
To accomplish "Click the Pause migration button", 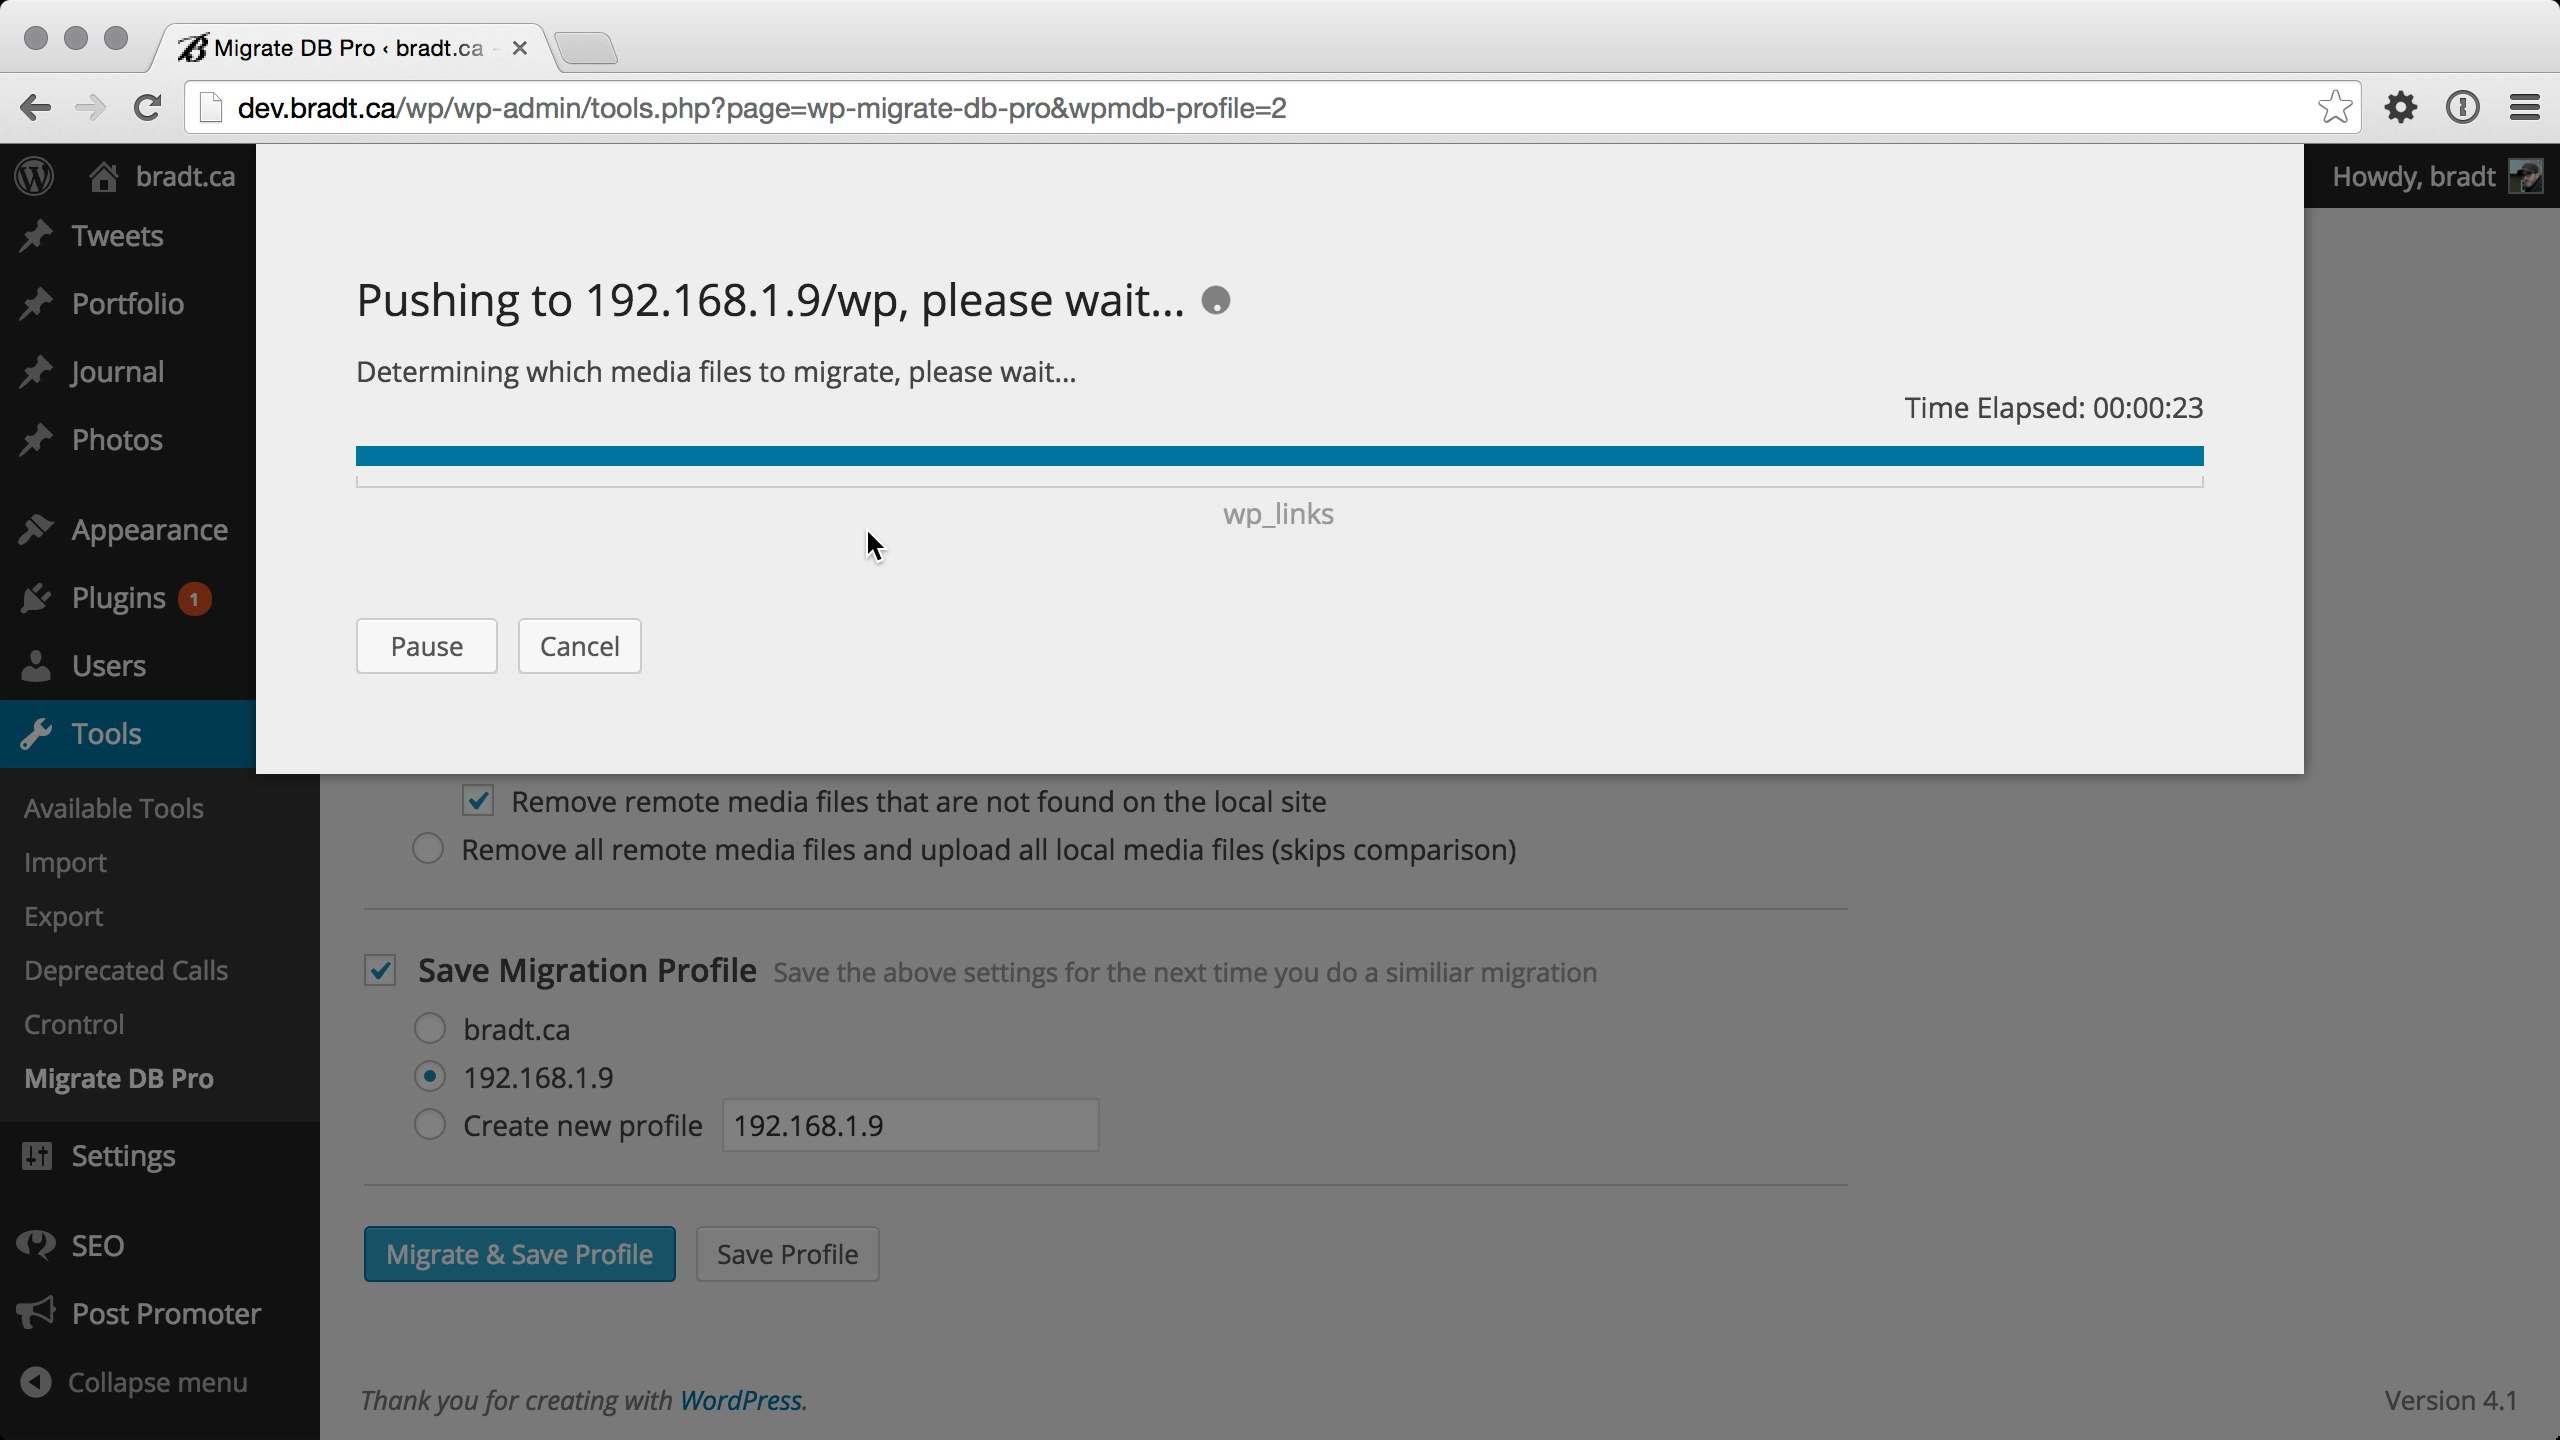I will (x=427, y=645).
